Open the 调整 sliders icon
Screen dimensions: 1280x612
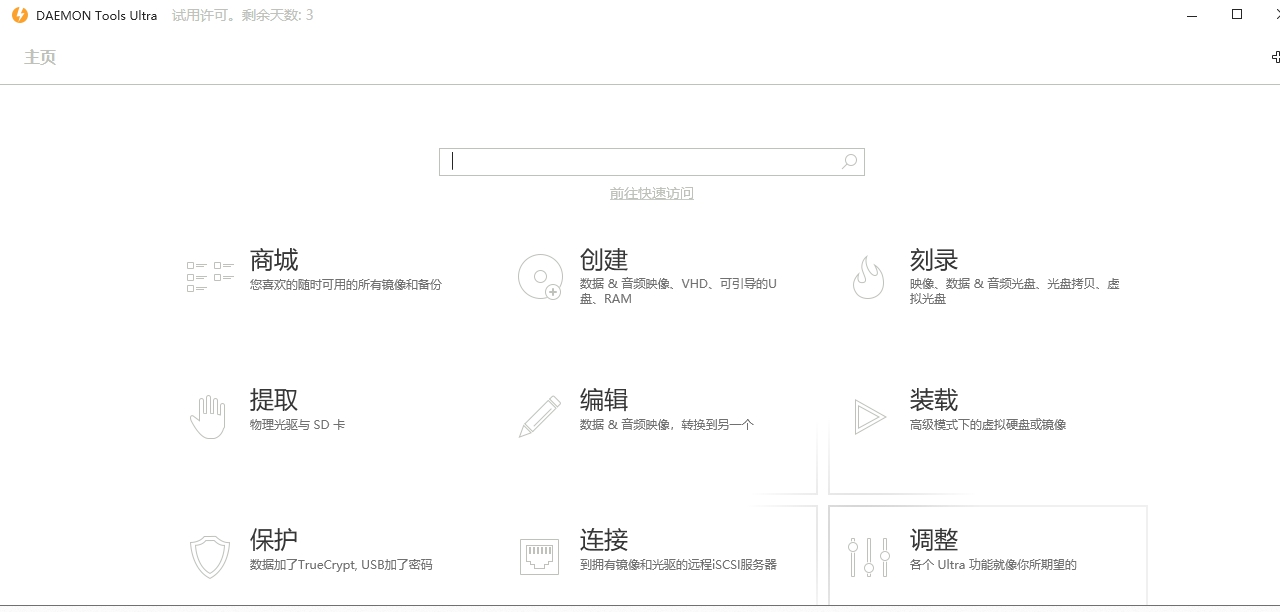(x=869, y=556)
